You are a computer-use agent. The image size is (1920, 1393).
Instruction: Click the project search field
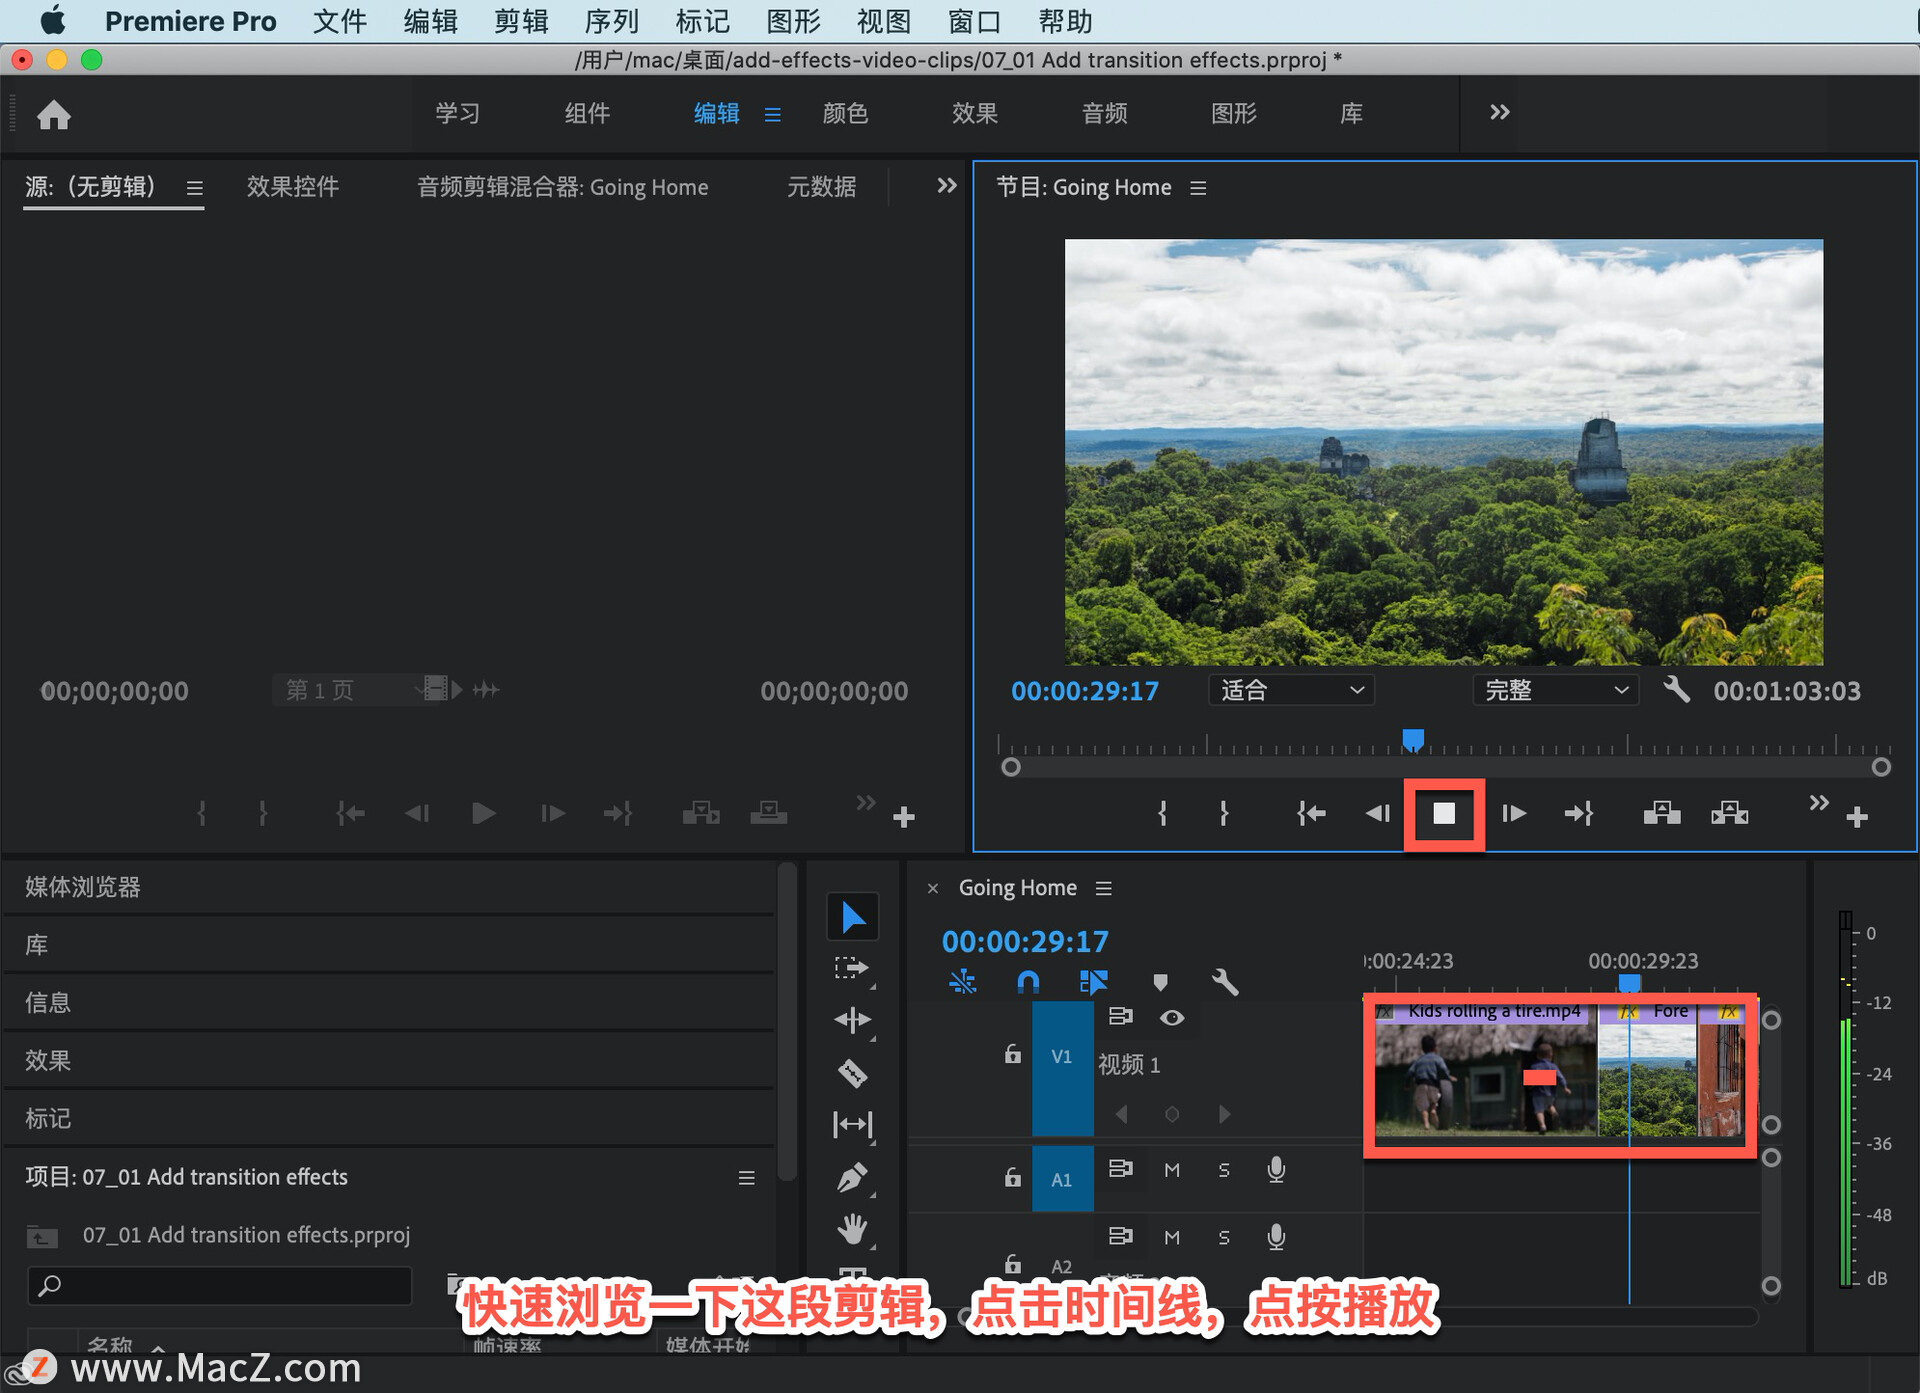pos(220,1286)
